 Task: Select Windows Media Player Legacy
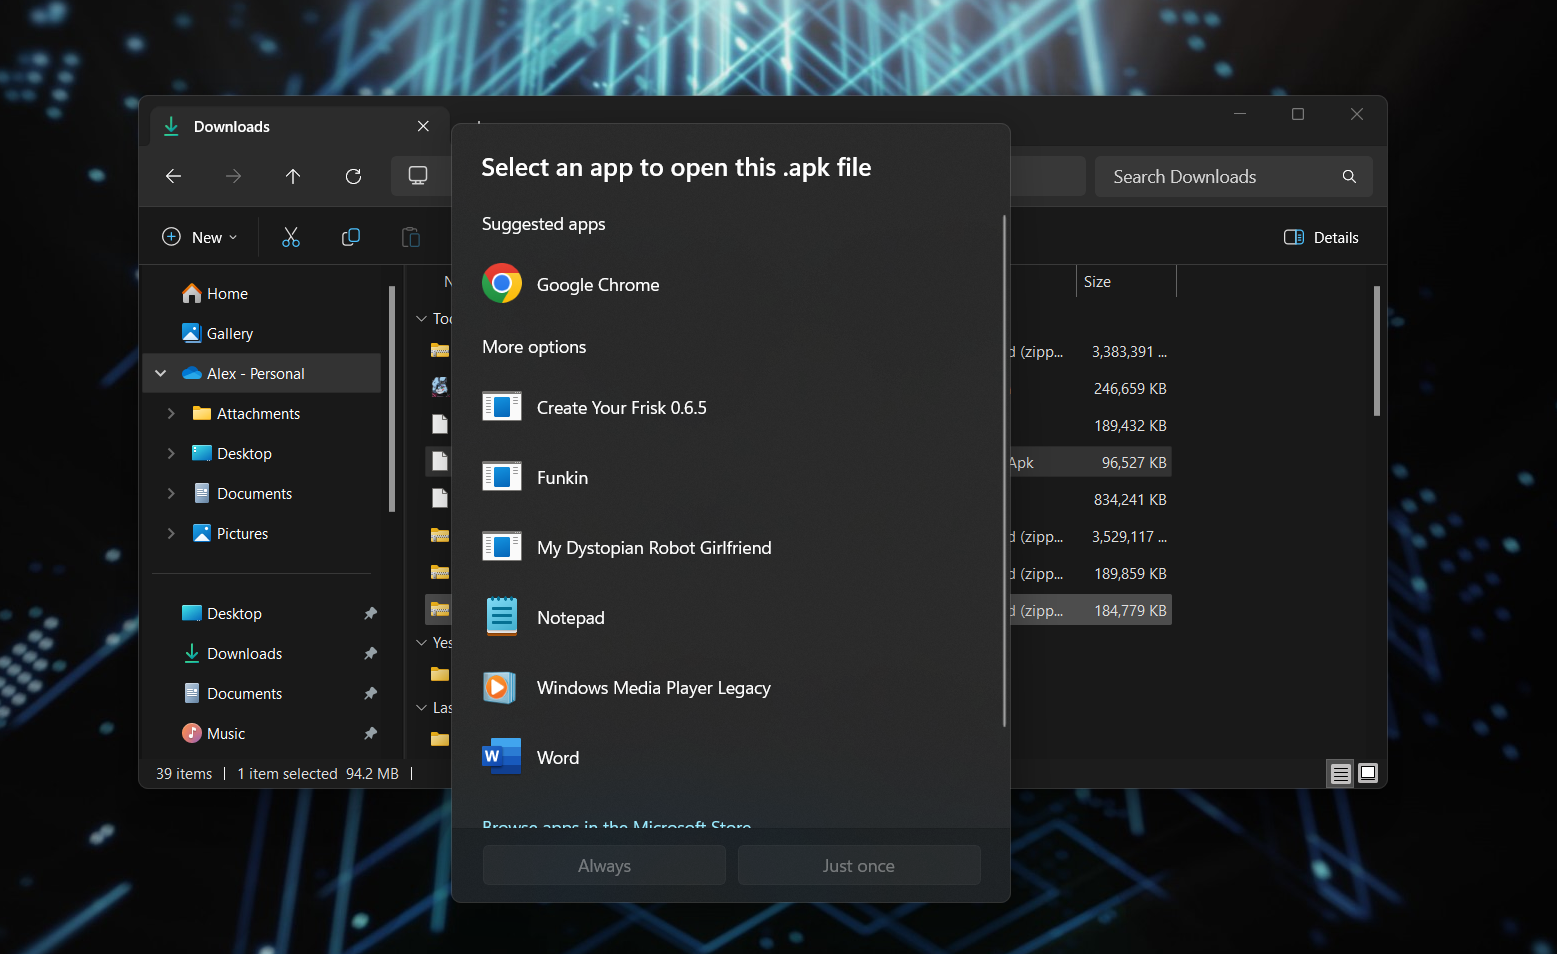730,687
